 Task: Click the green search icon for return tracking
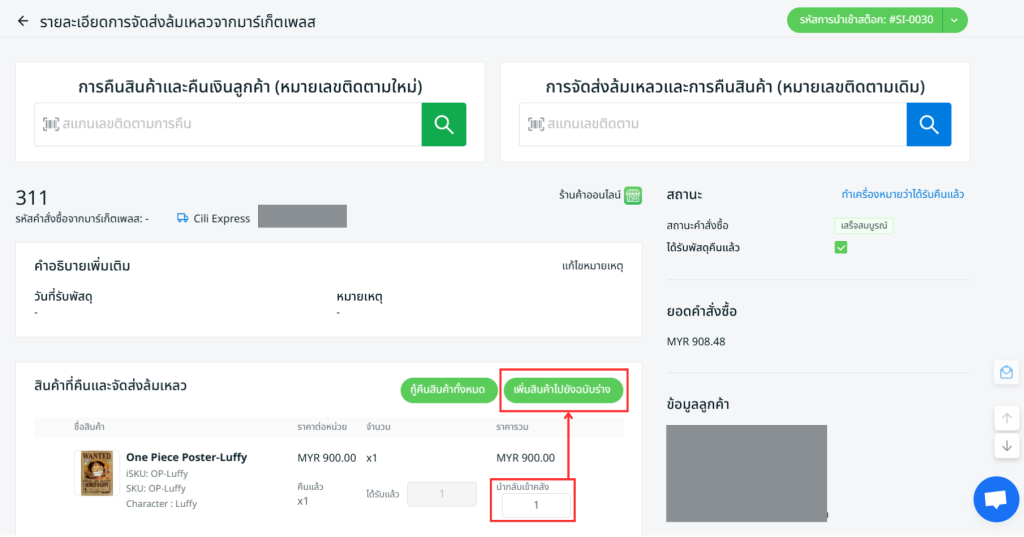click(443, 125)
